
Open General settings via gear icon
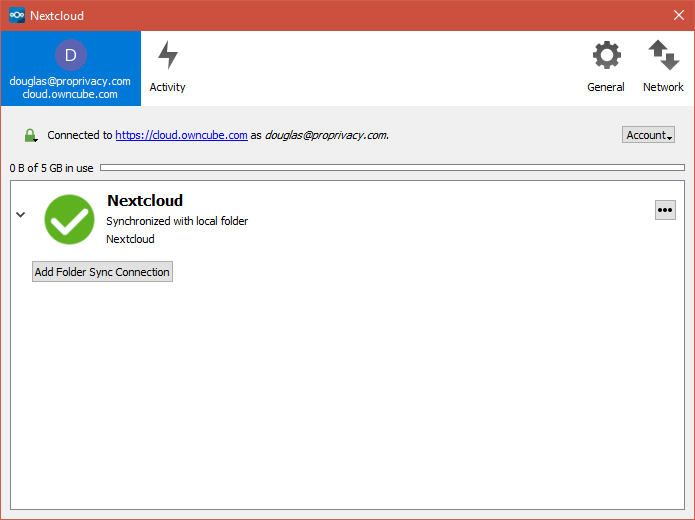606,55
